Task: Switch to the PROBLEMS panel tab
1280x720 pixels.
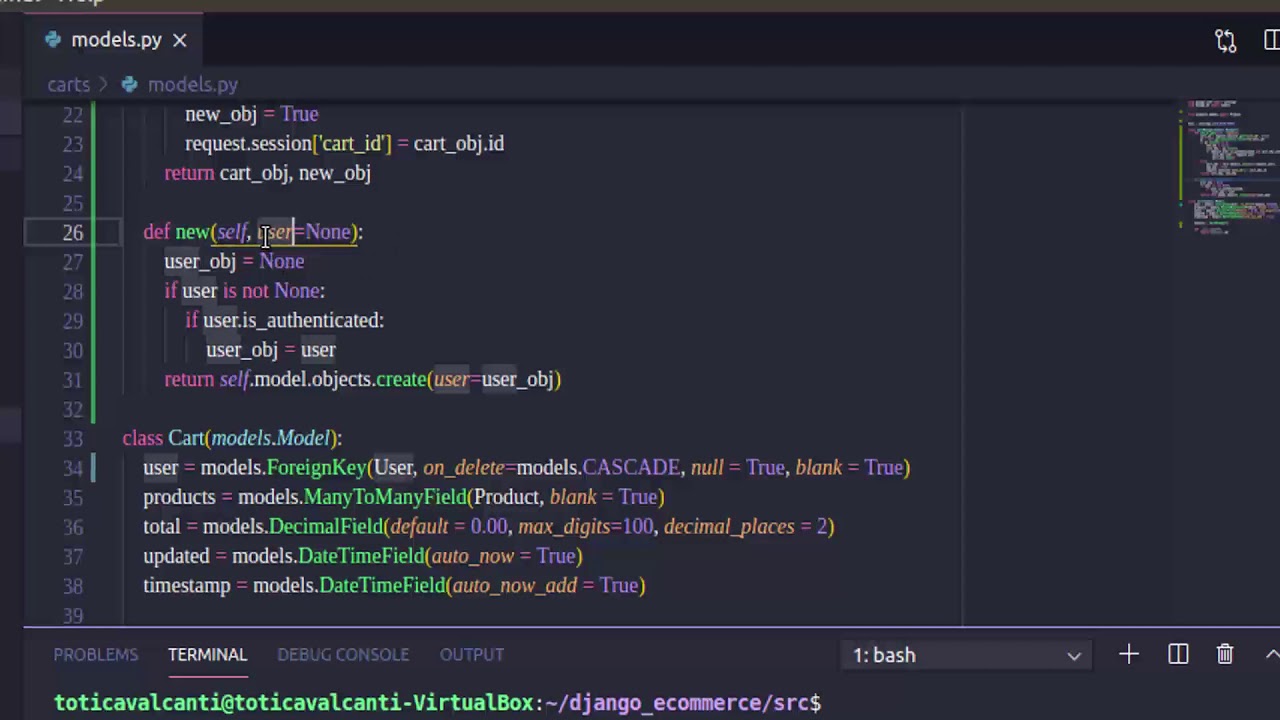Action: coord(96,655)
